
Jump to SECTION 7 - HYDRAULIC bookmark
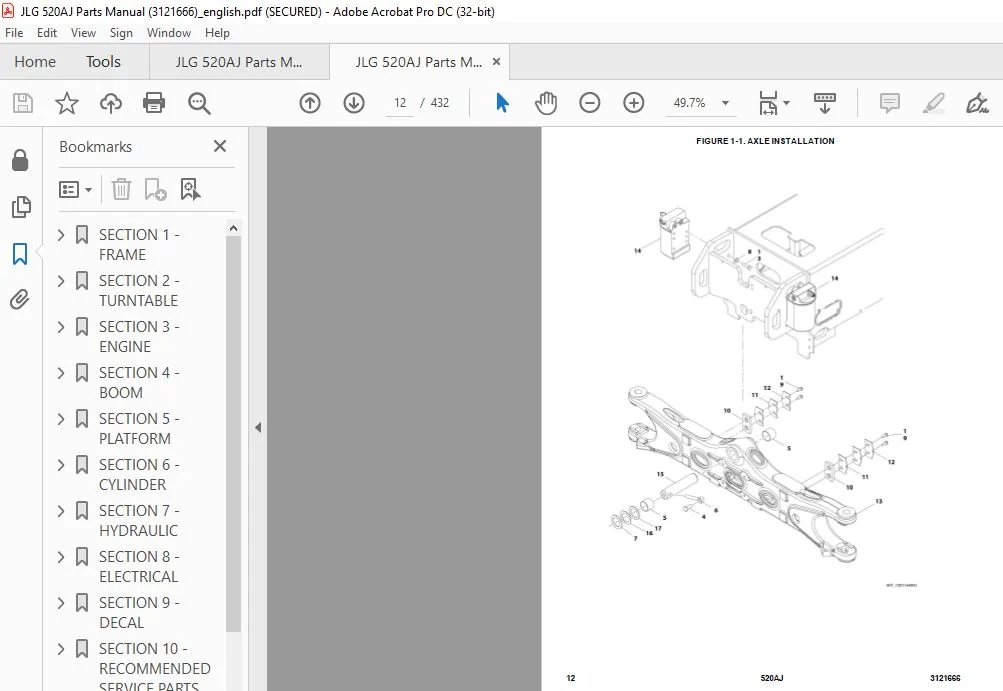coord(139,521)
